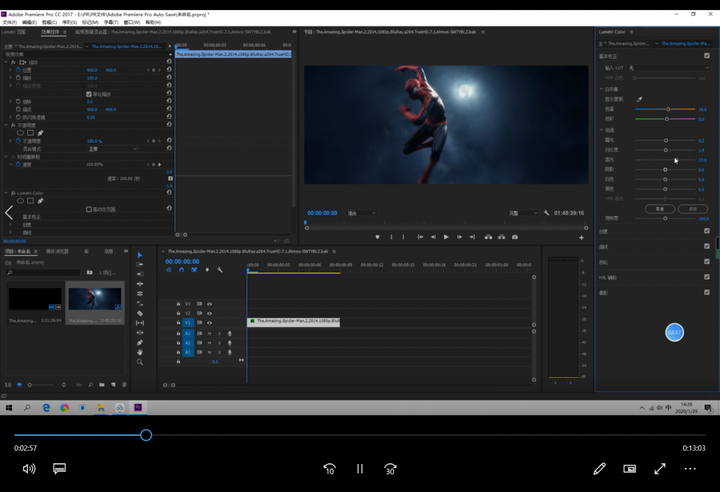Viewport: 720px width, 492px height.
Task: Toggle the Basic Correction section checkbox in Lumetri
Action: pyautogui.click(x=707, y=56)
